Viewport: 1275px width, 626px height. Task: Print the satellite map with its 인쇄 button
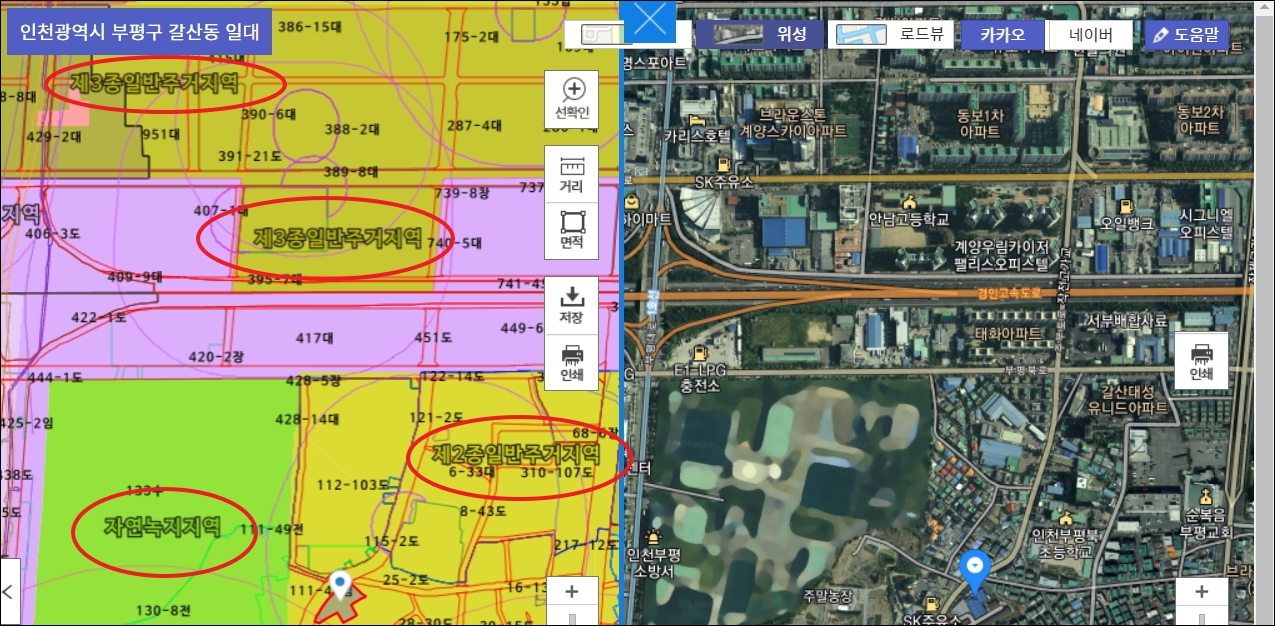1201,361
